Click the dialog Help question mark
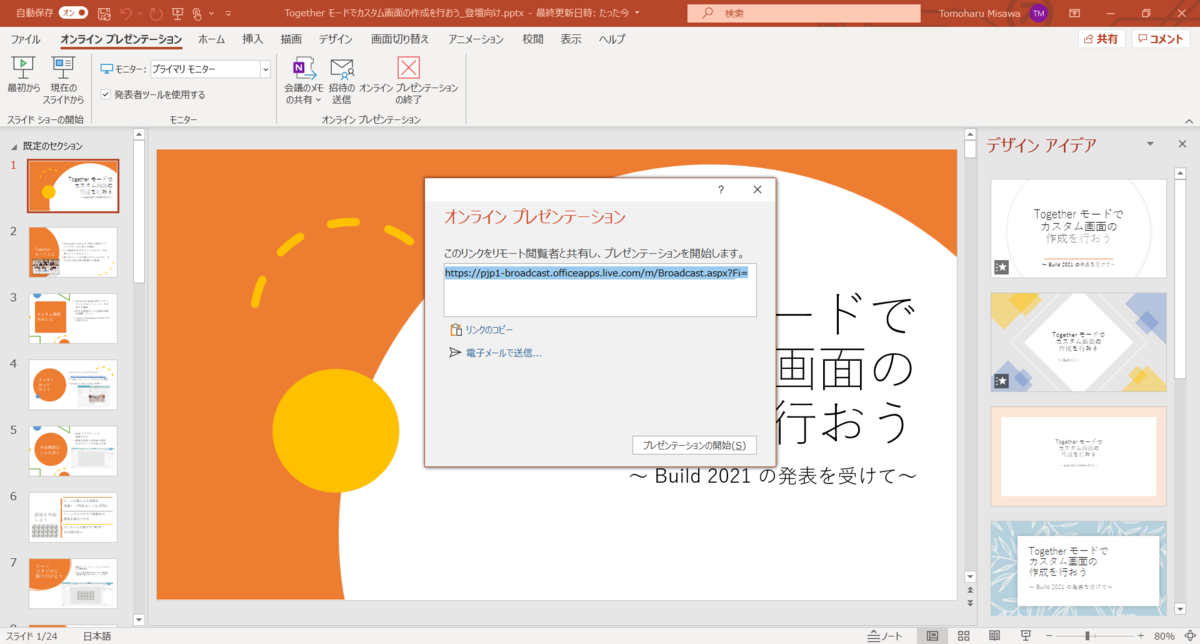This screenshot has height=644, width=1200. click(x=721, y=189)
